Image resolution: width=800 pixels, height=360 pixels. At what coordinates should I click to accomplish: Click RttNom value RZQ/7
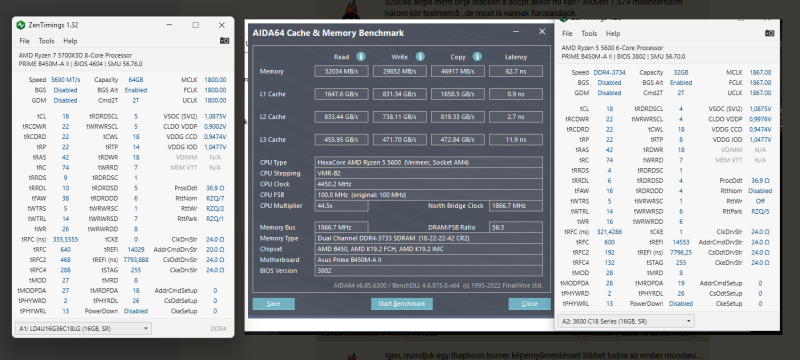[x=215, y=198]
